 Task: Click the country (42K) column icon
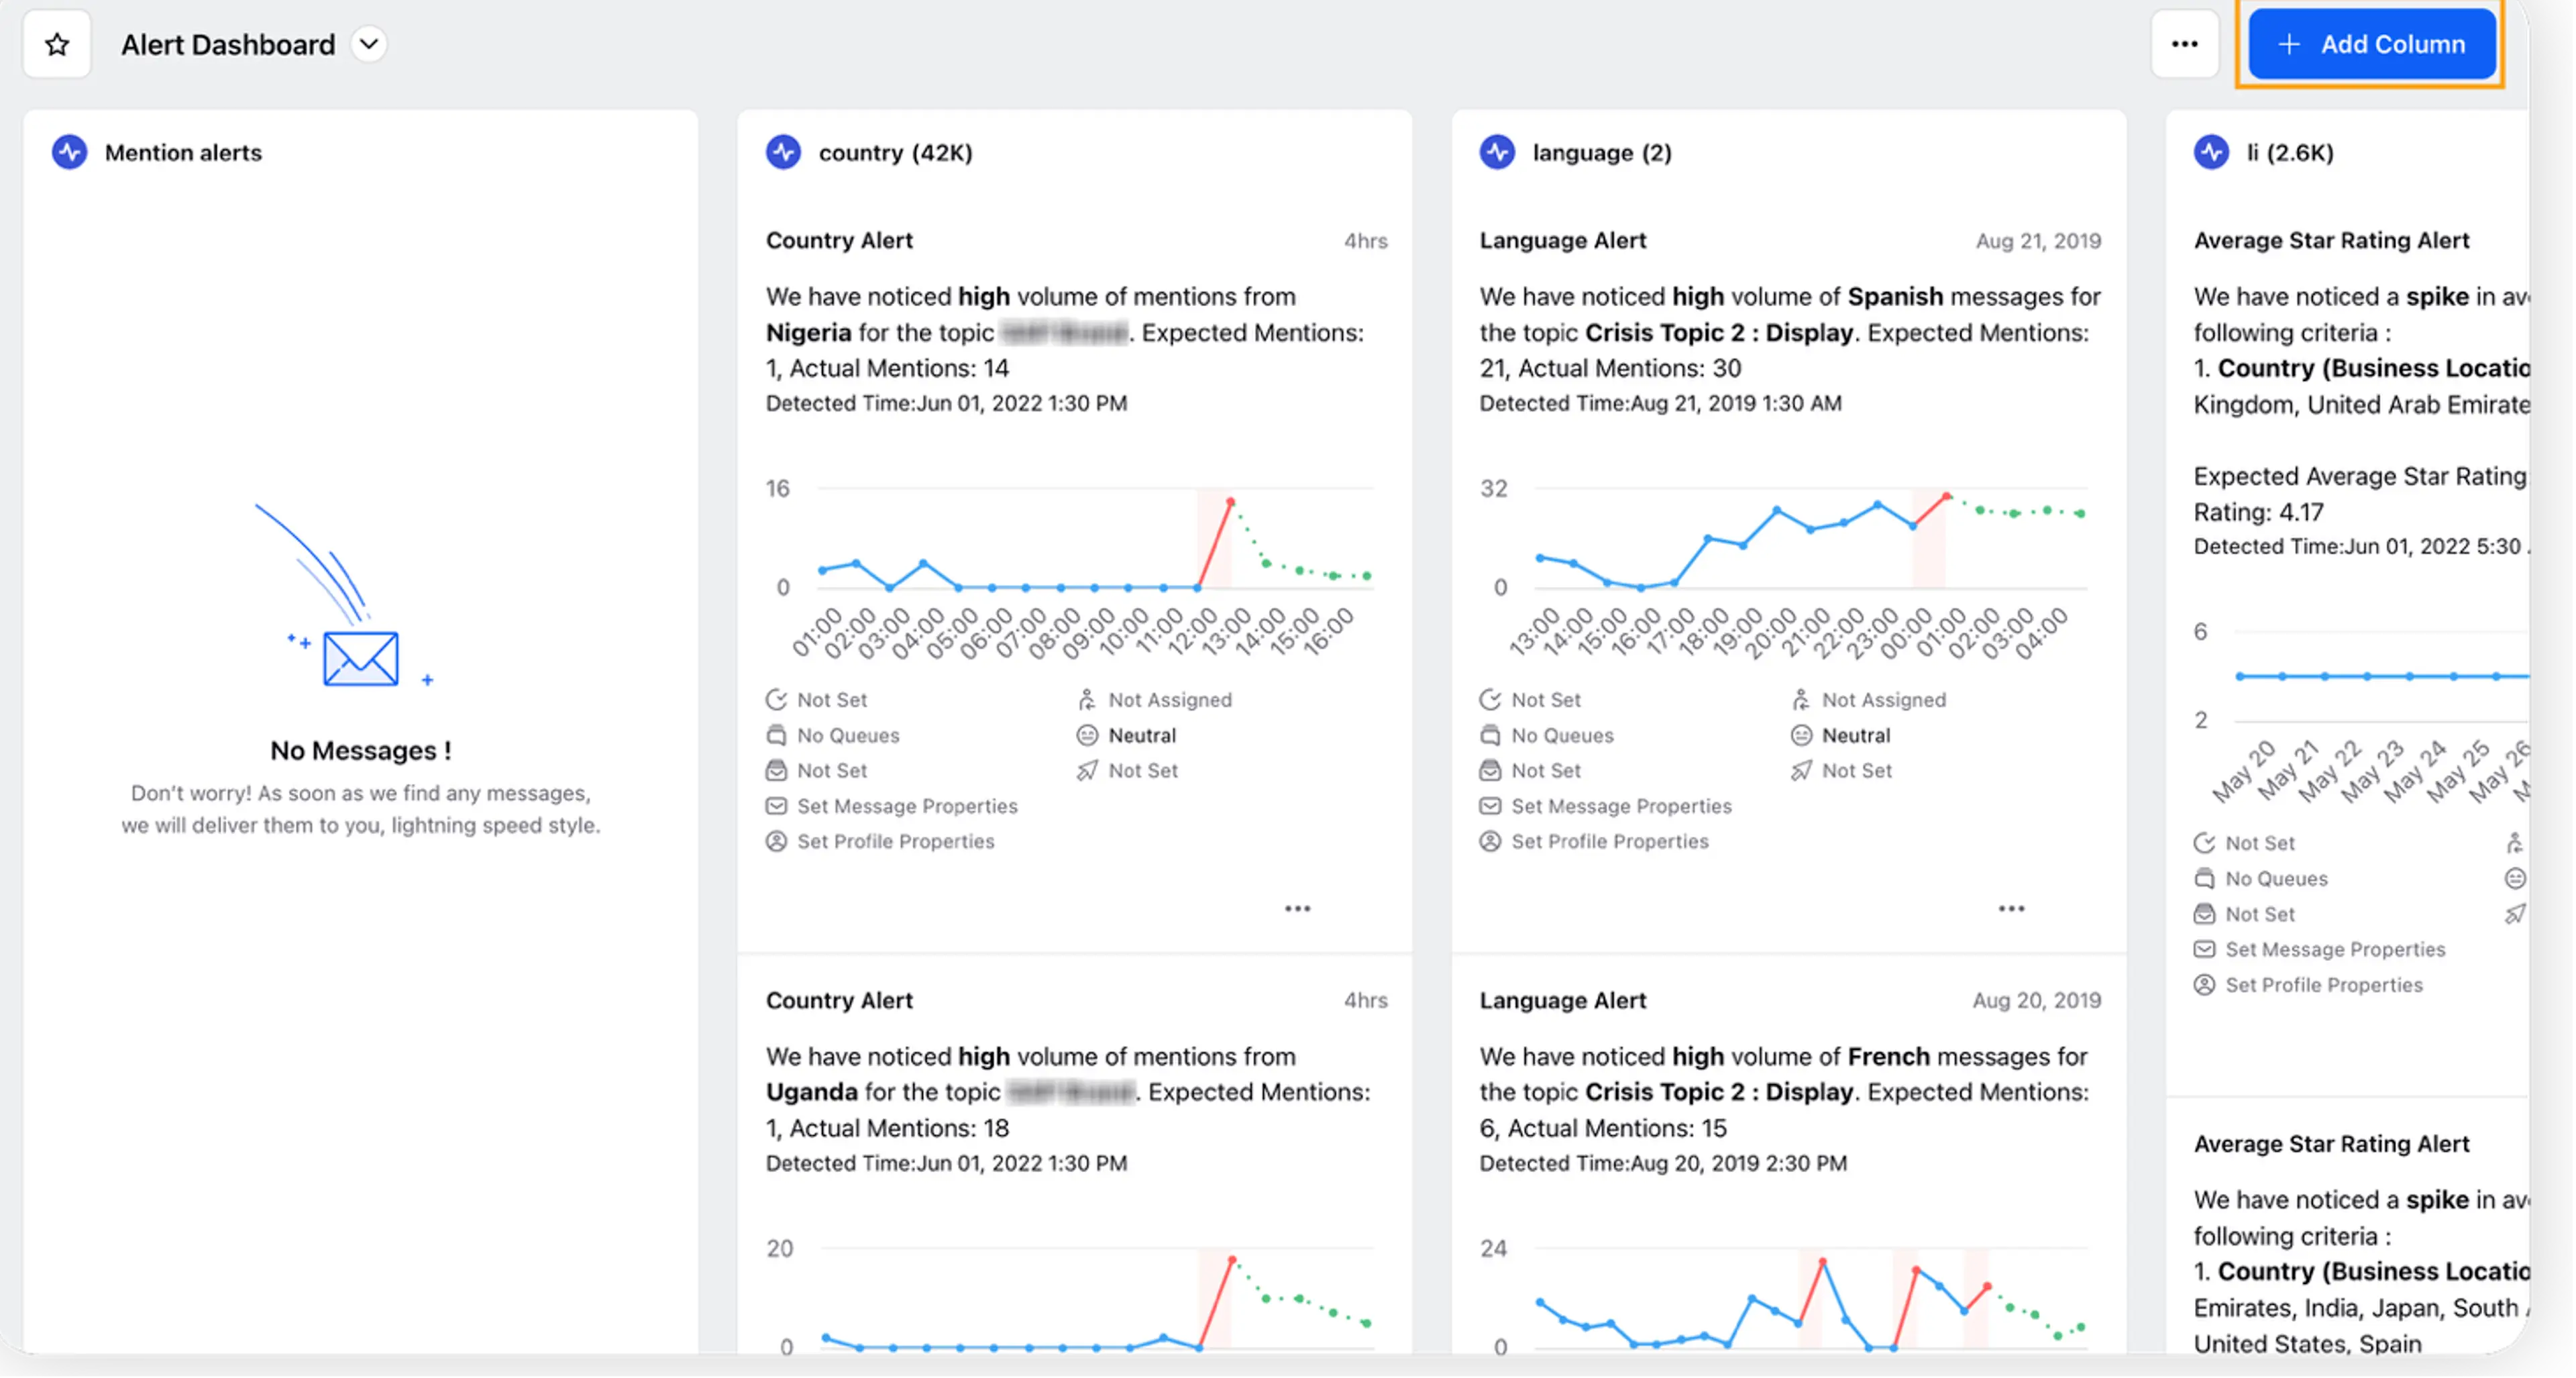[783, 152]
